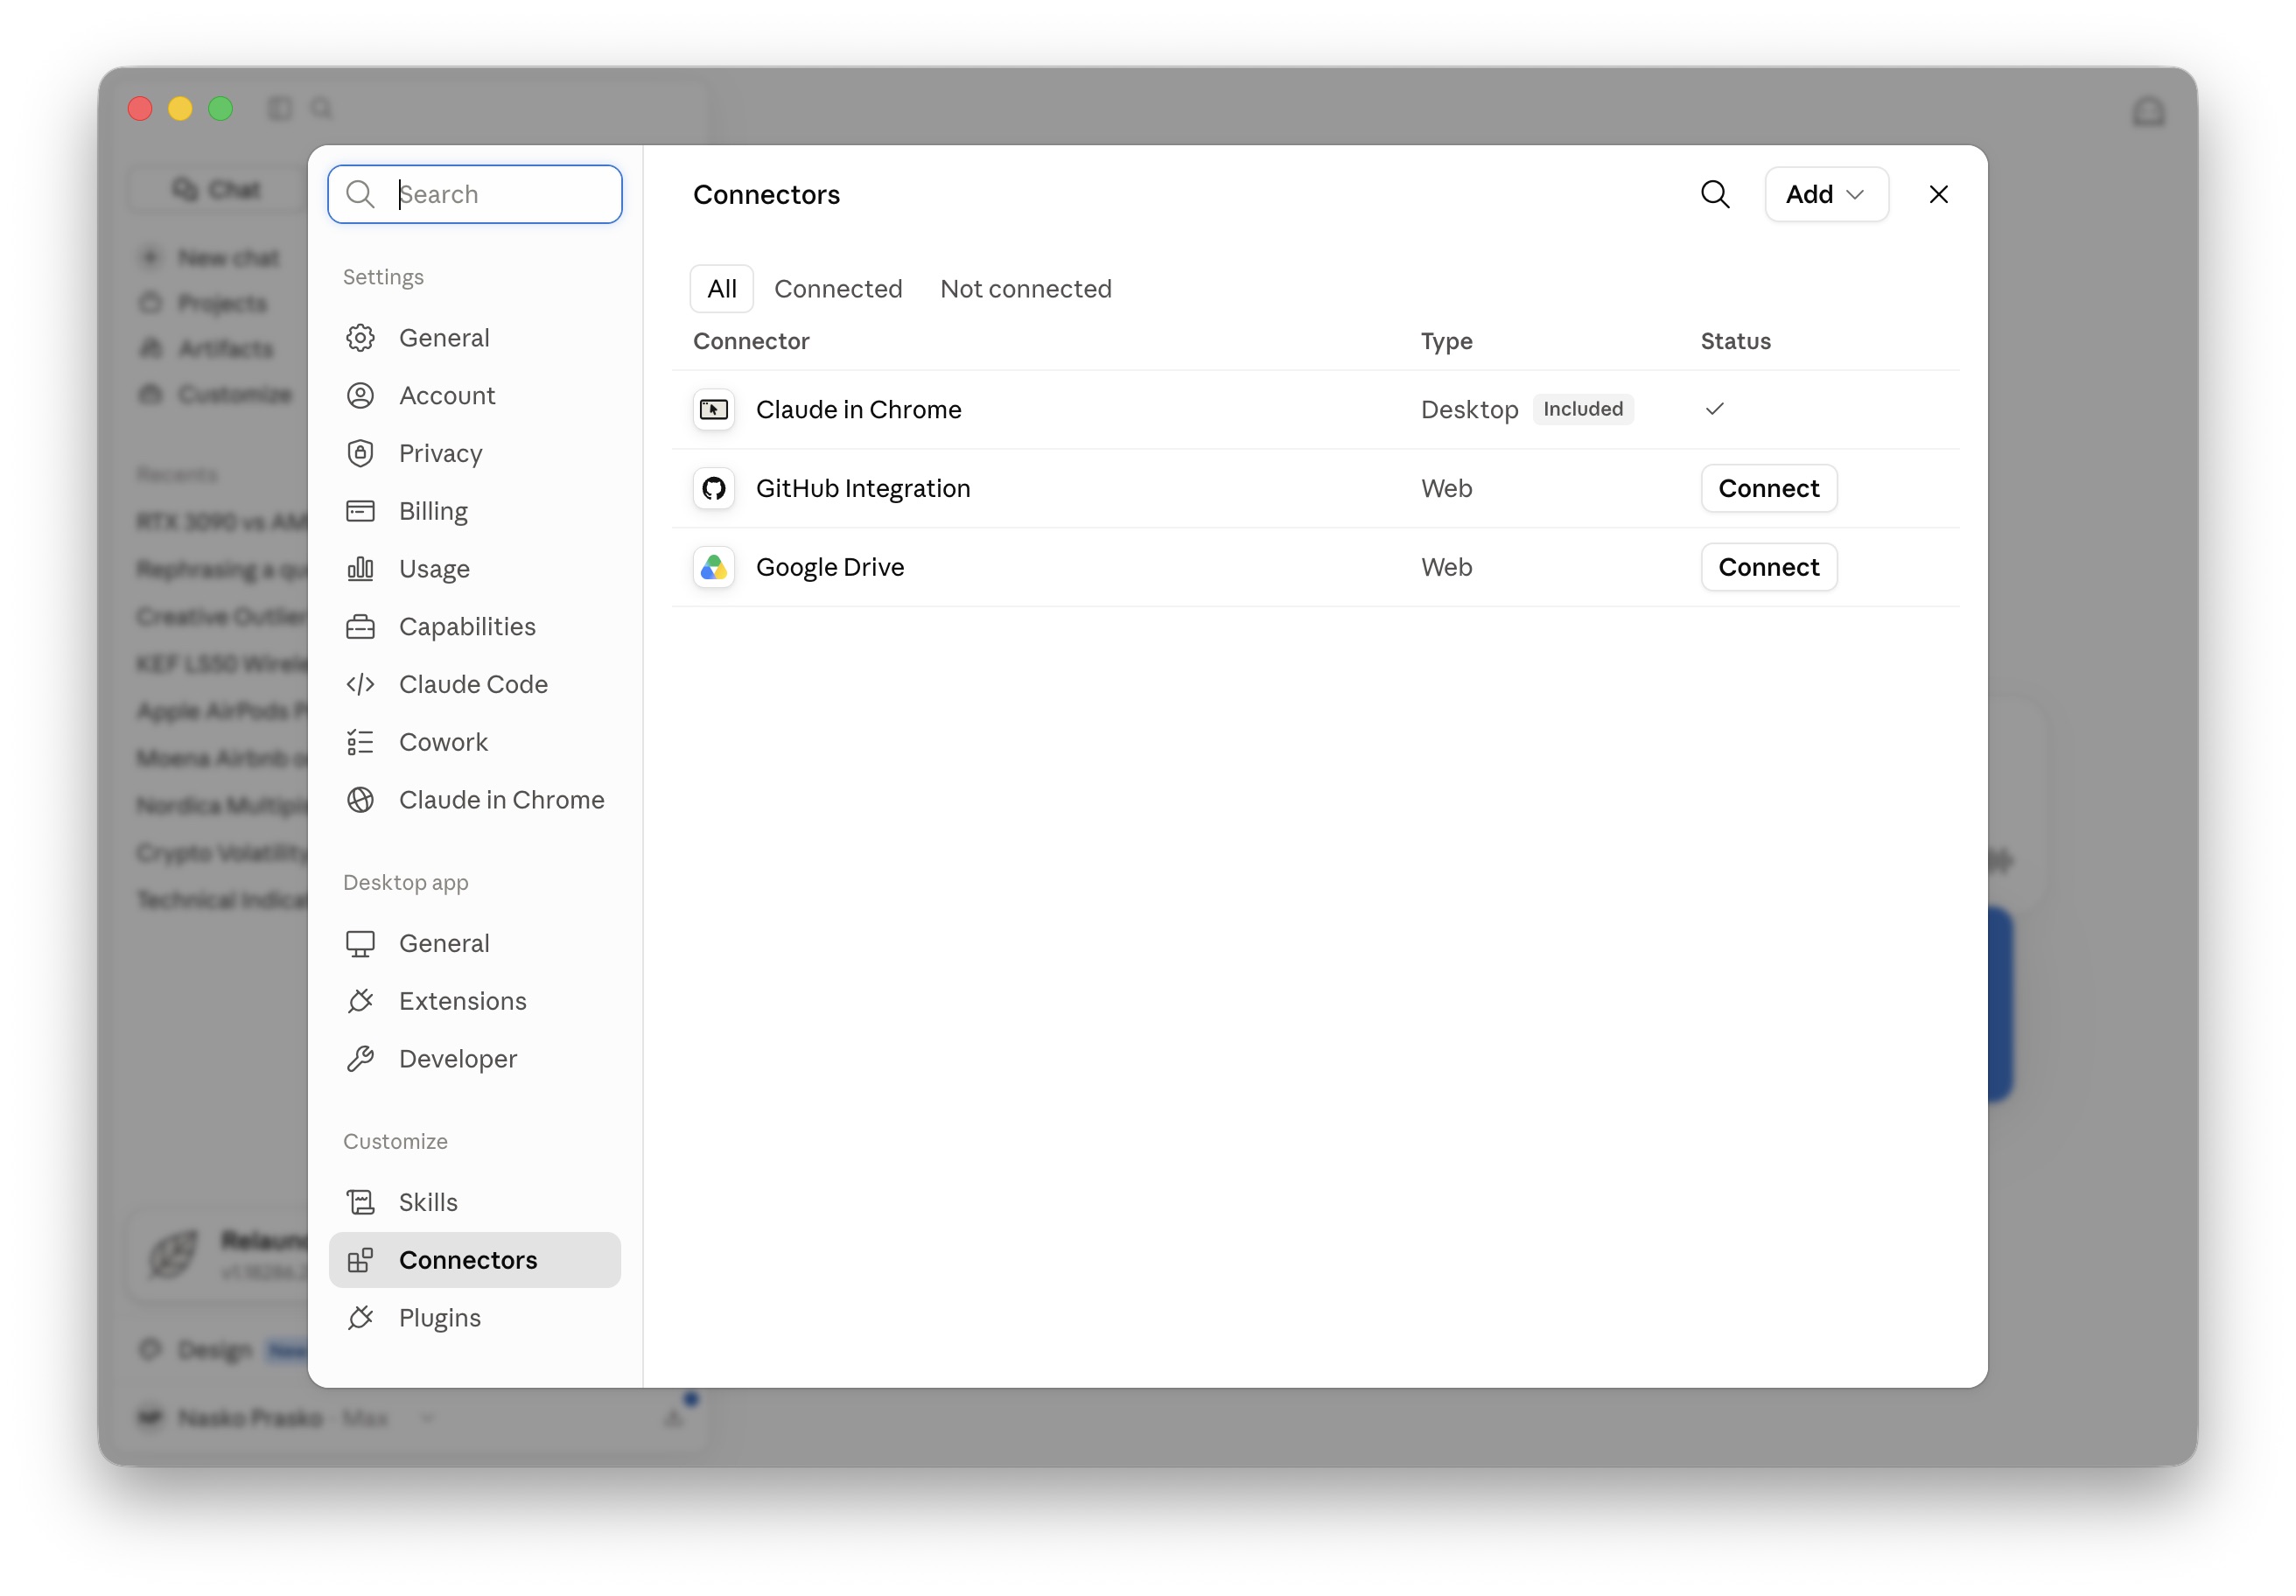This screenshot has height=1596, width=2296.
Task: Click the GitHub logo icon
Action: tap(714, 489)
